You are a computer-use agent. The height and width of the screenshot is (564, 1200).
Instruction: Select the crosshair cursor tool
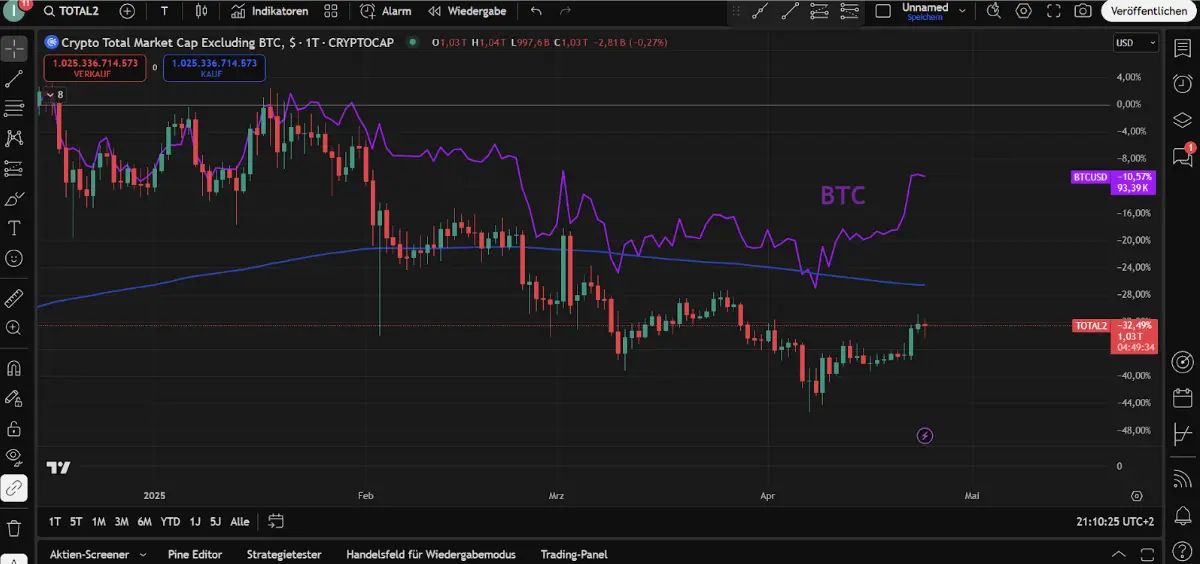[14, 48]
